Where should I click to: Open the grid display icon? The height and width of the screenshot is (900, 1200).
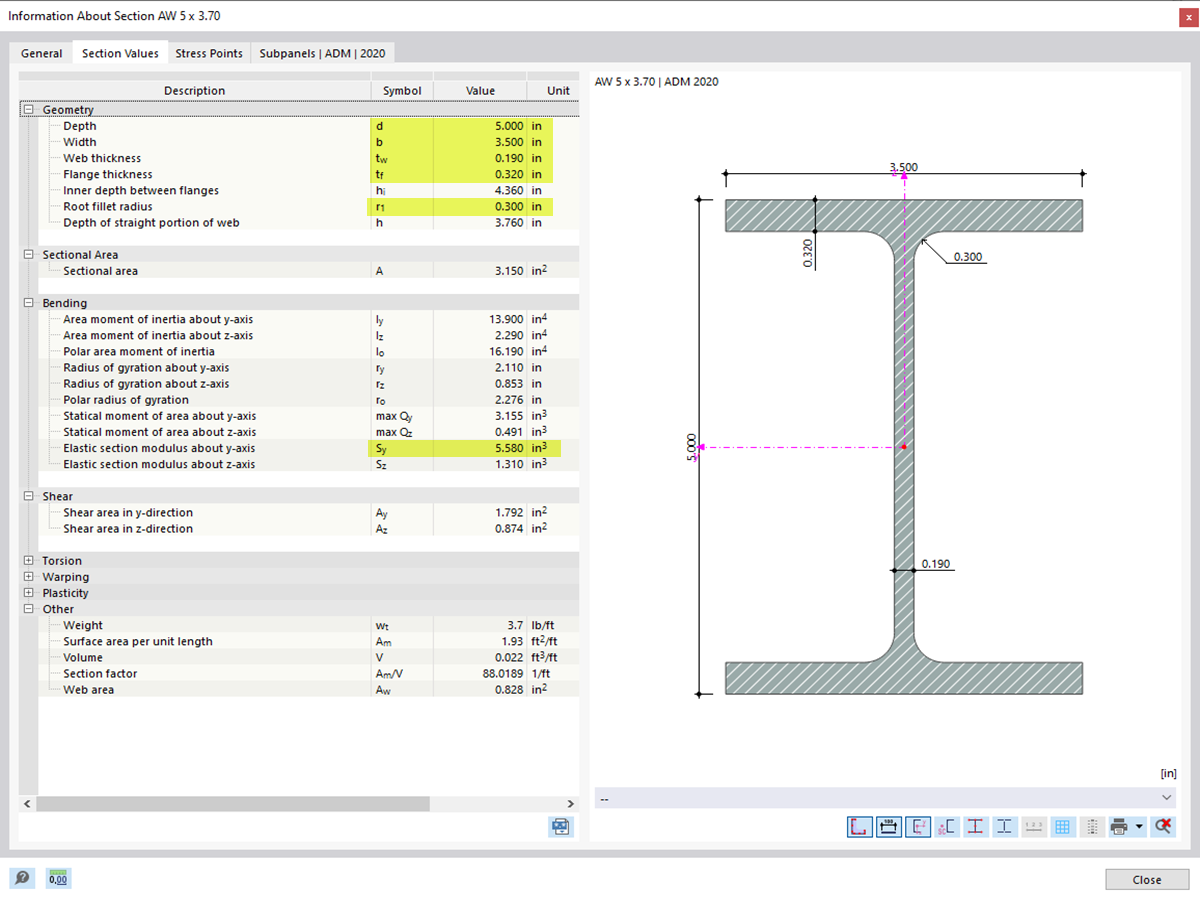[1064, 827]
